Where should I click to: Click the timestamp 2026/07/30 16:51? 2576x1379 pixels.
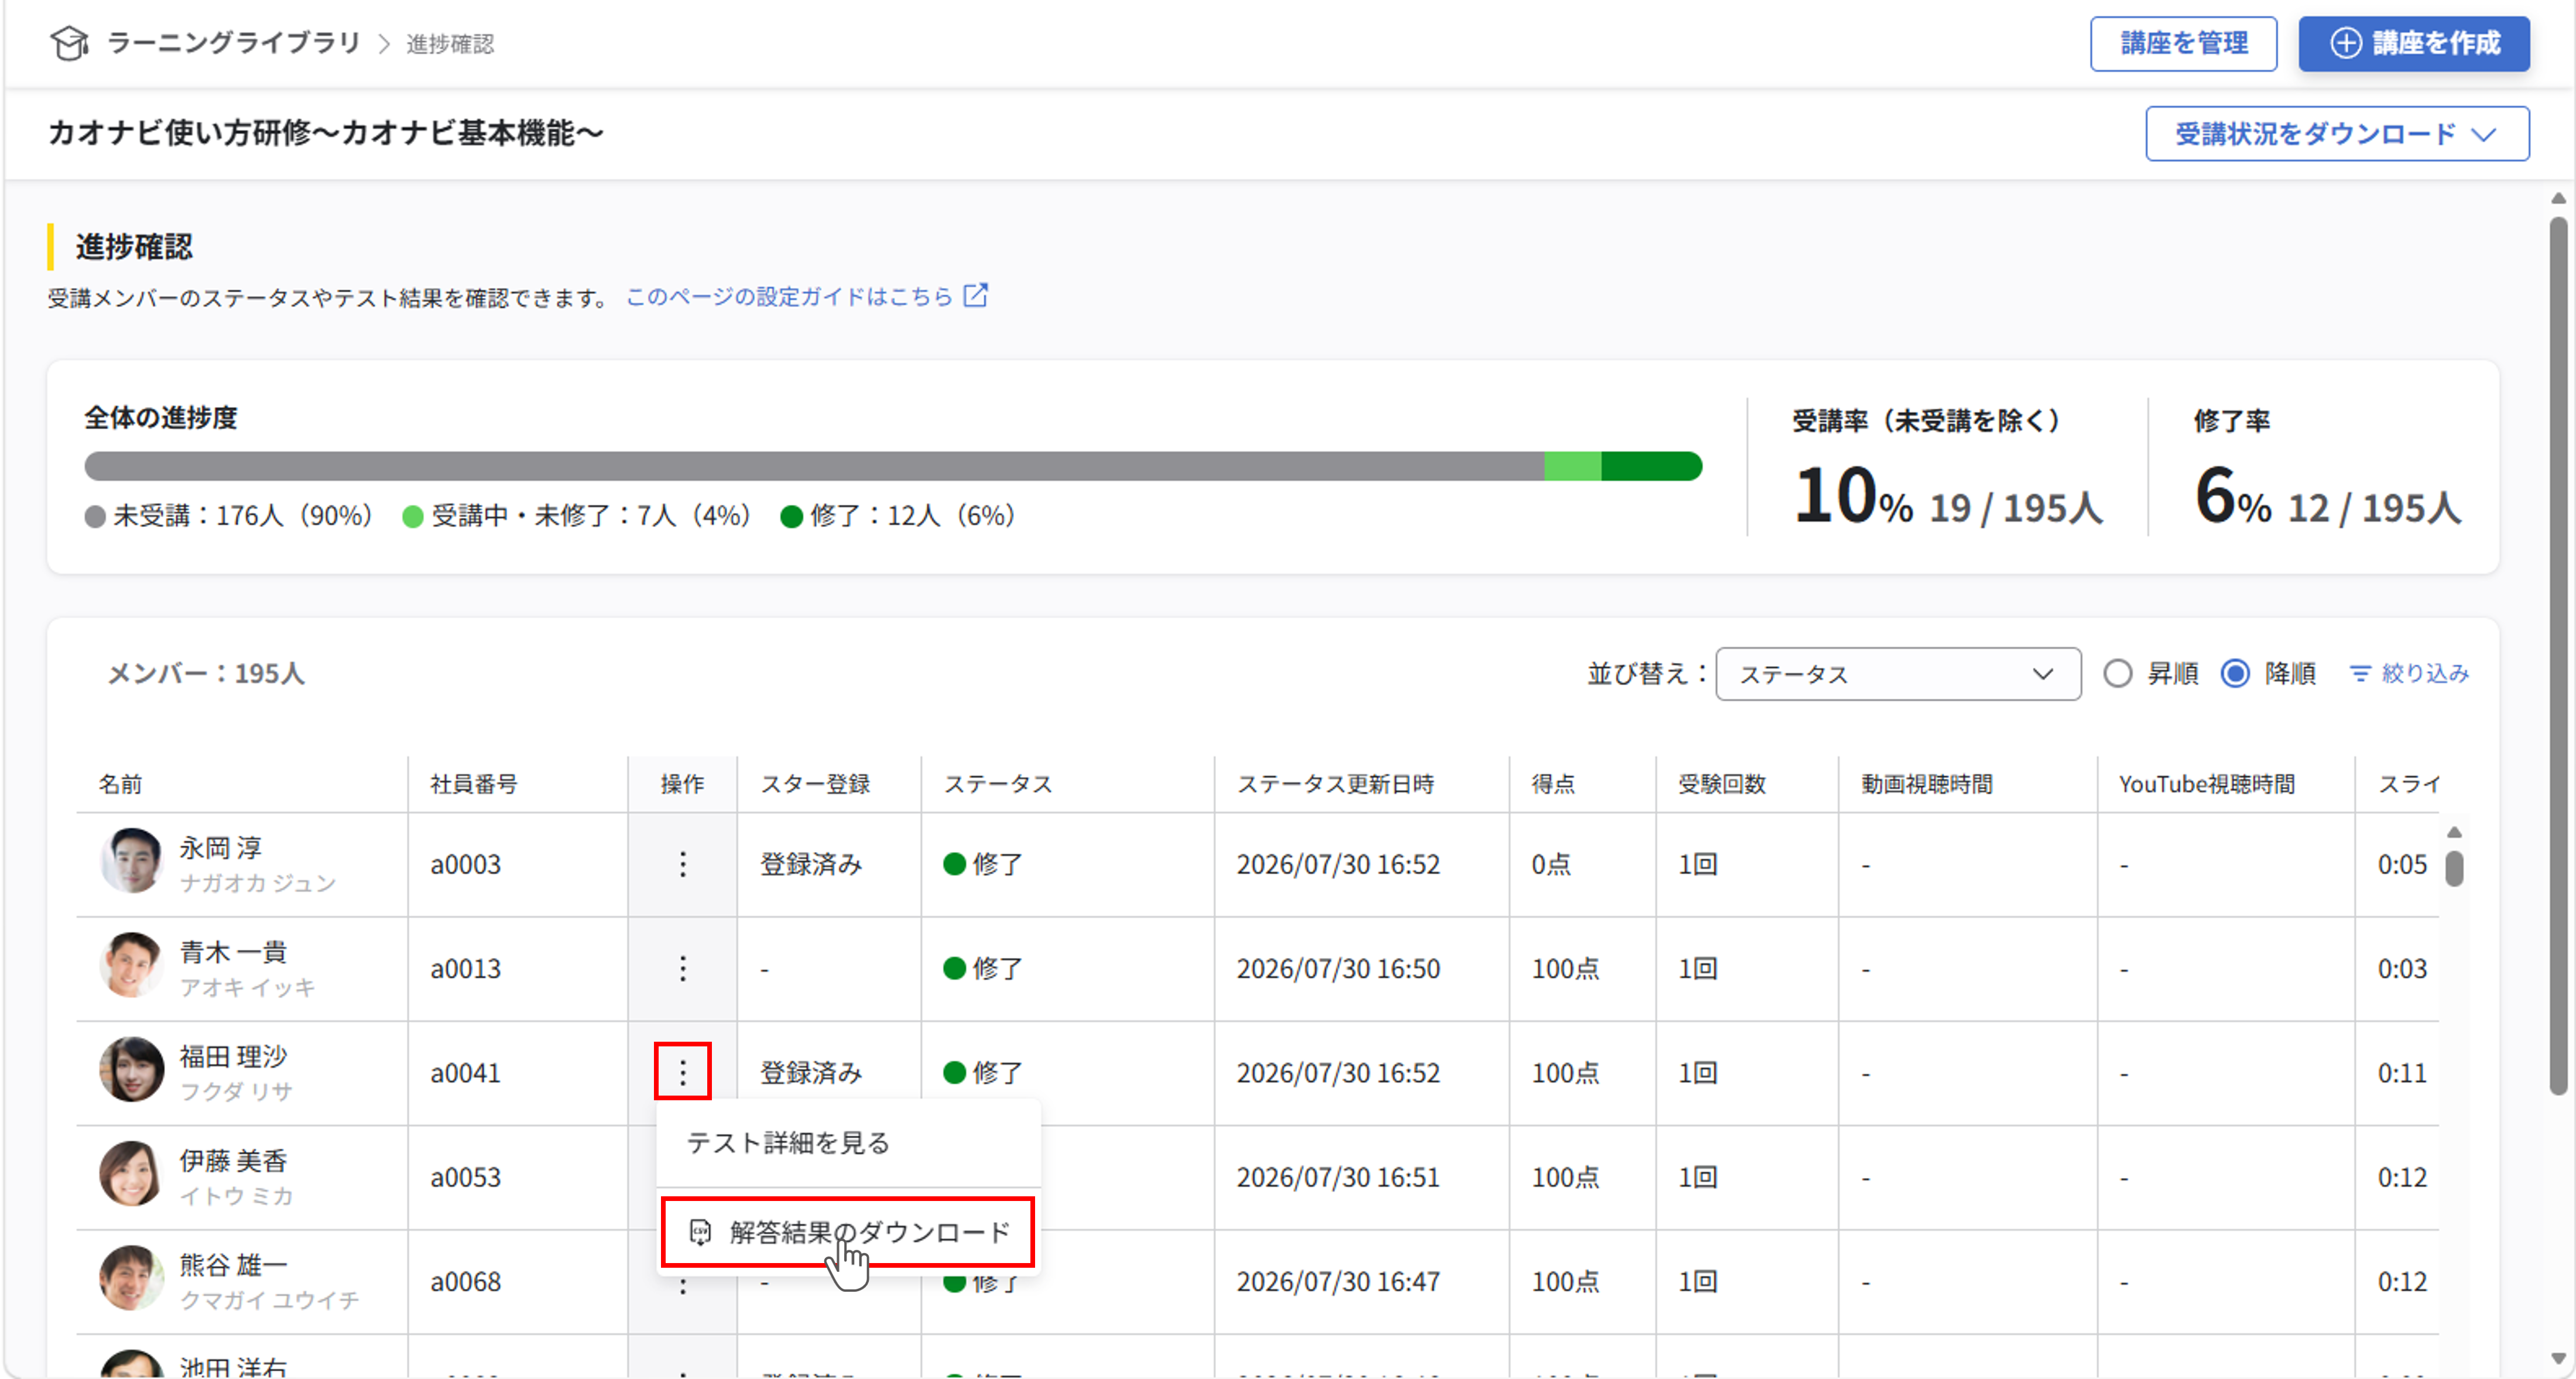coord(1338,1177)
